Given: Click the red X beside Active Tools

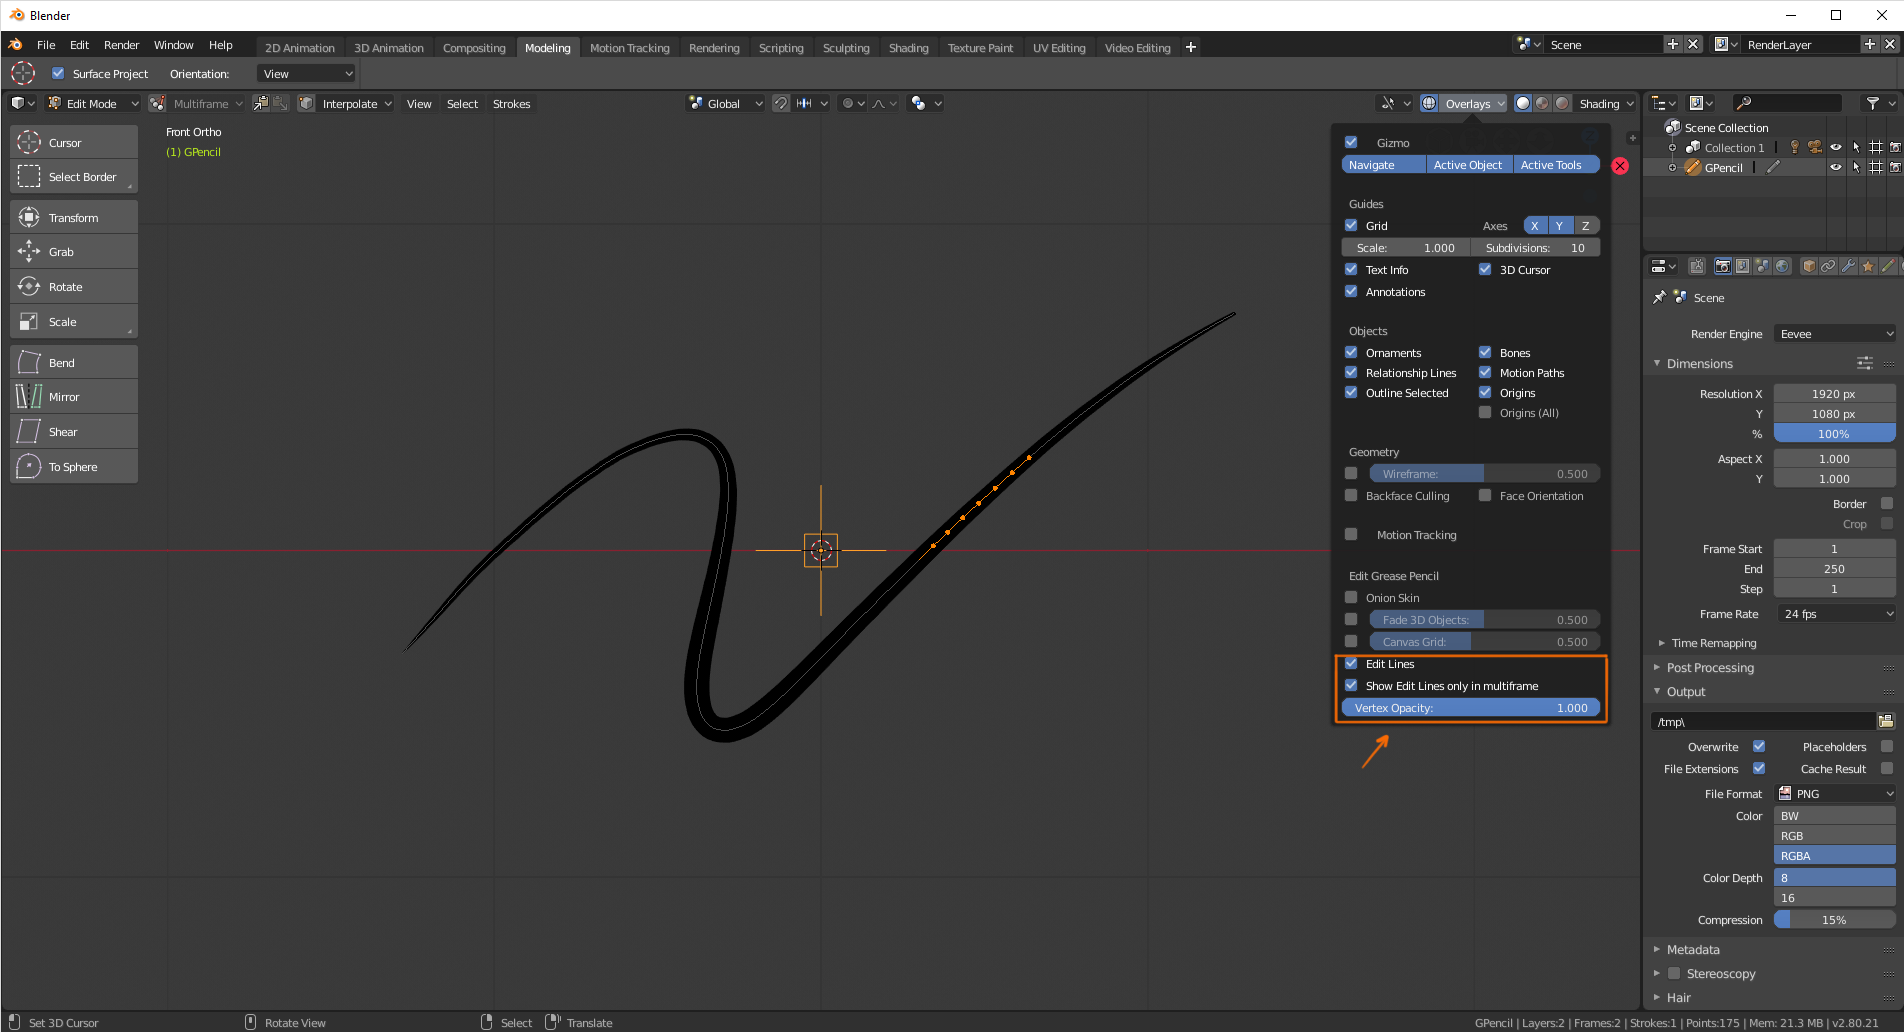Looking at the screenshot, I should pyautogui.click(x=1620, y=166).
